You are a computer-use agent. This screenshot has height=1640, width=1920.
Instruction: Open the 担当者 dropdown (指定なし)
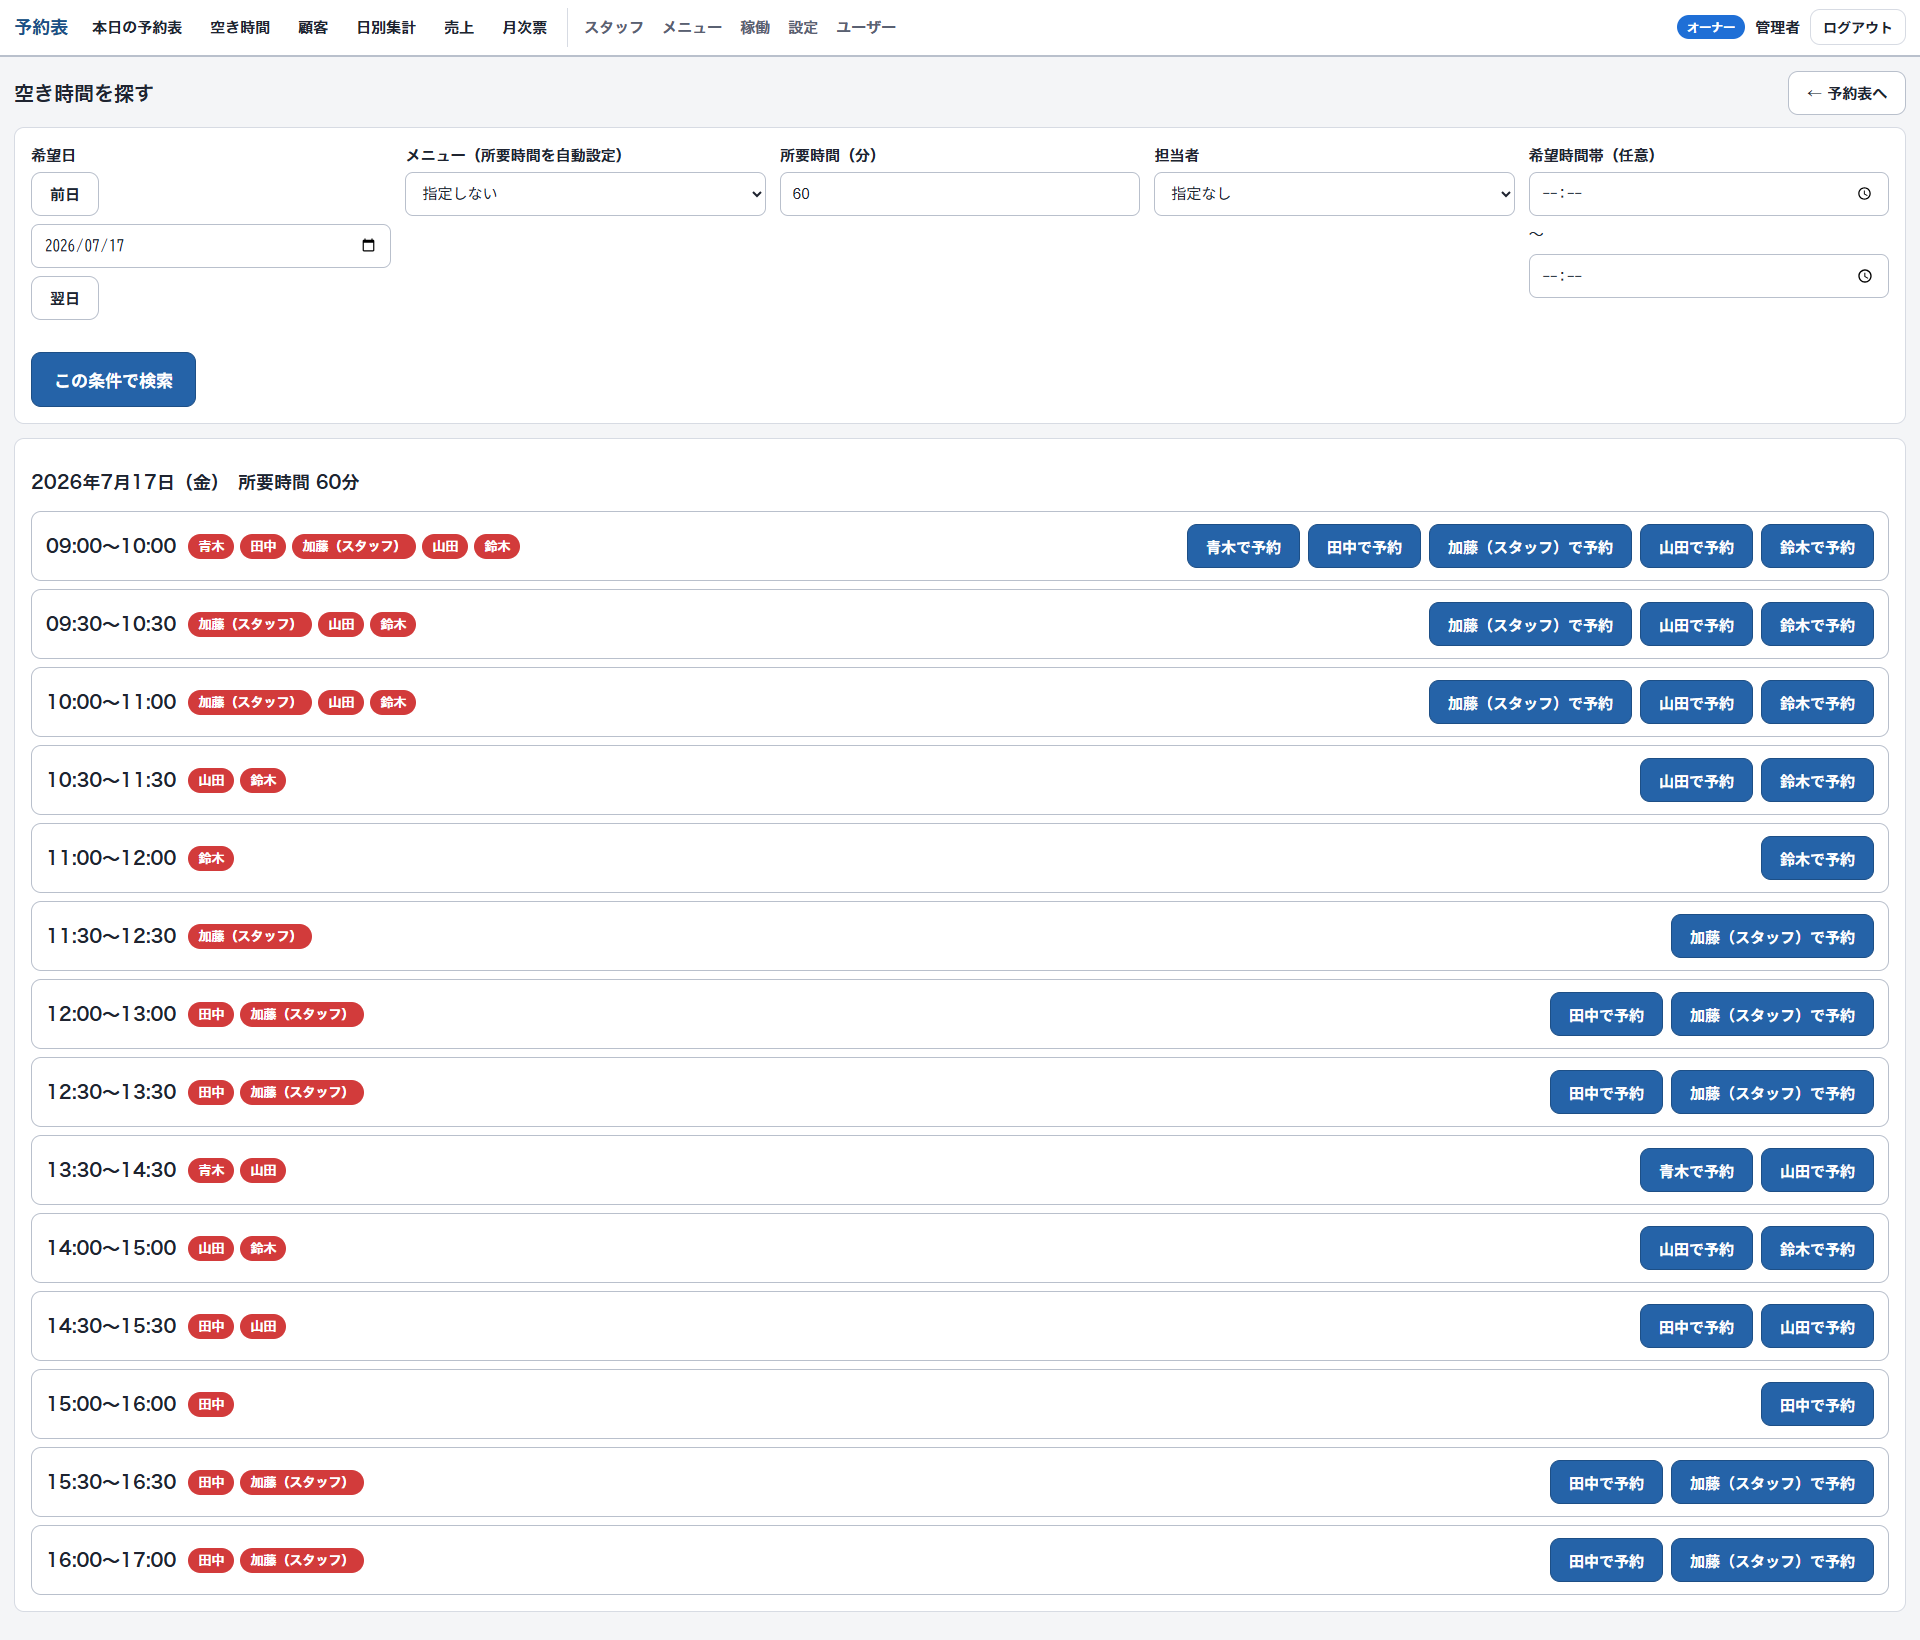pos(1334,194)
